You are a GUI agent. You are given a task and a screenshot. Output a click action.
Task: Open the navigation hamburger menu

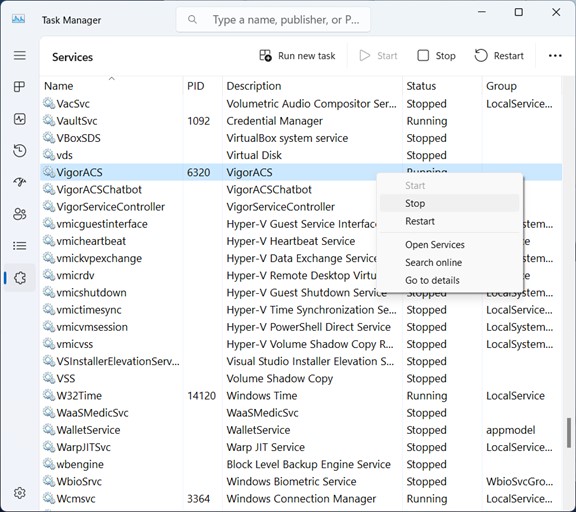(x=20, y=55)
